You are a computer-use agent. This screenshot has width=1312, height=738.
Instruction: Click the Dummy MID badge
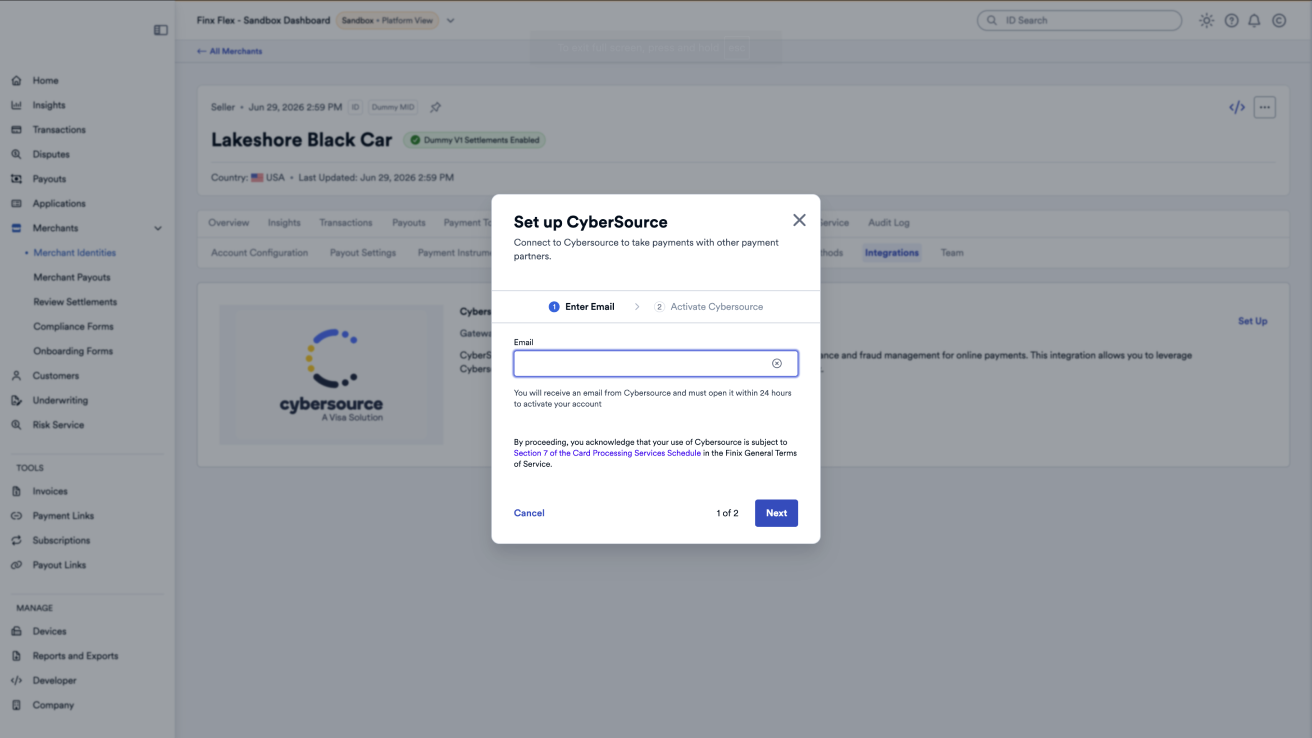point(393,107)
